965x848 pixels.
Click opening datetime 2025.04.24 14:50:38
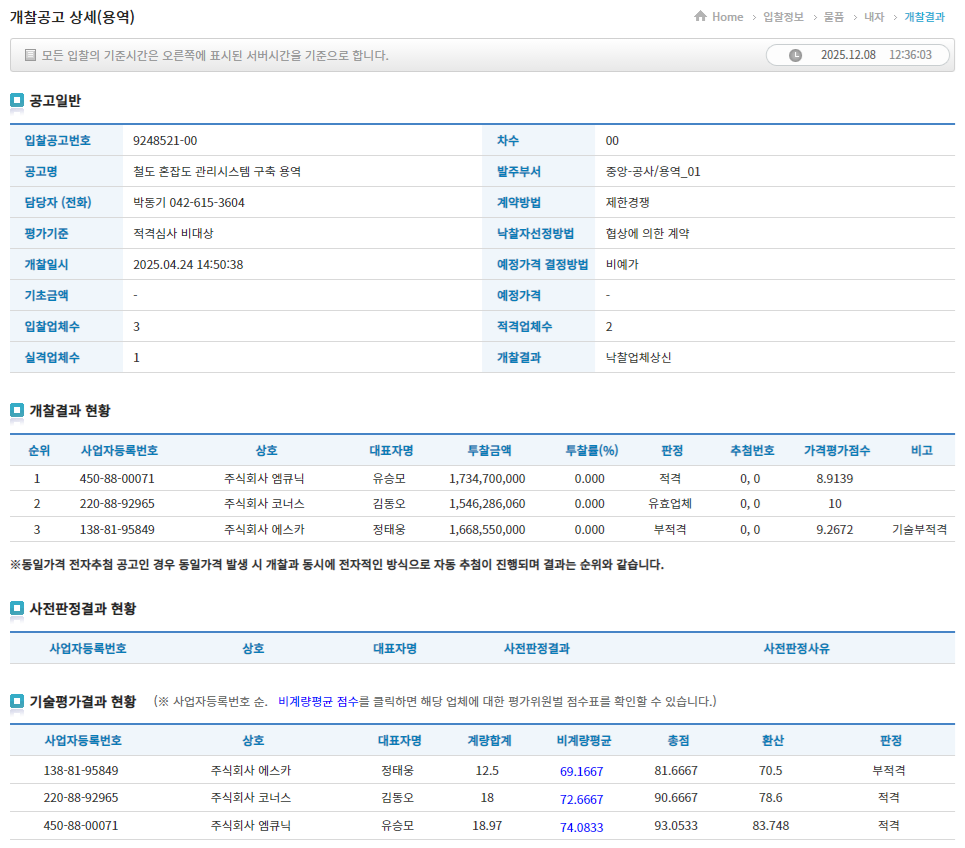click(x=188, y=265)
